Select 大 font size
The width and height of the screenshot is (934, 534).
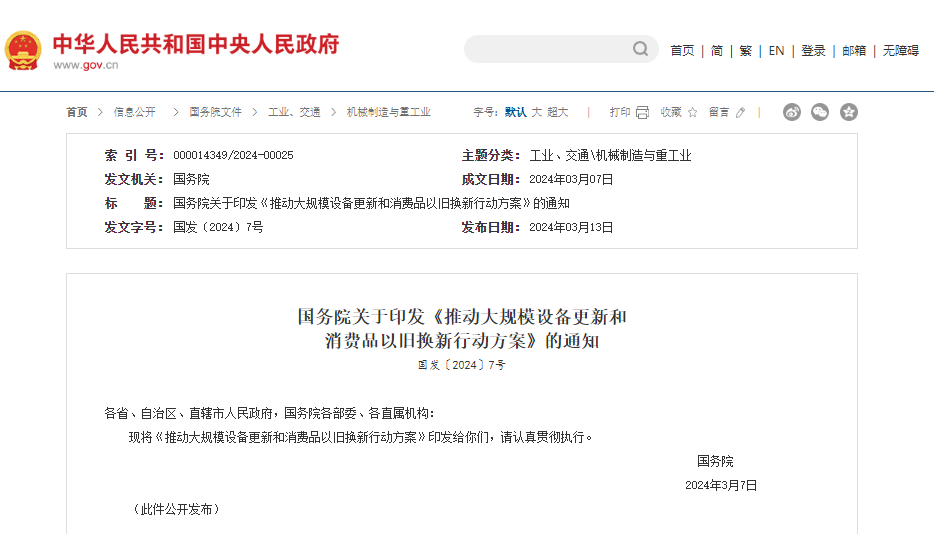pyautogui.click(x=537, y=112)
